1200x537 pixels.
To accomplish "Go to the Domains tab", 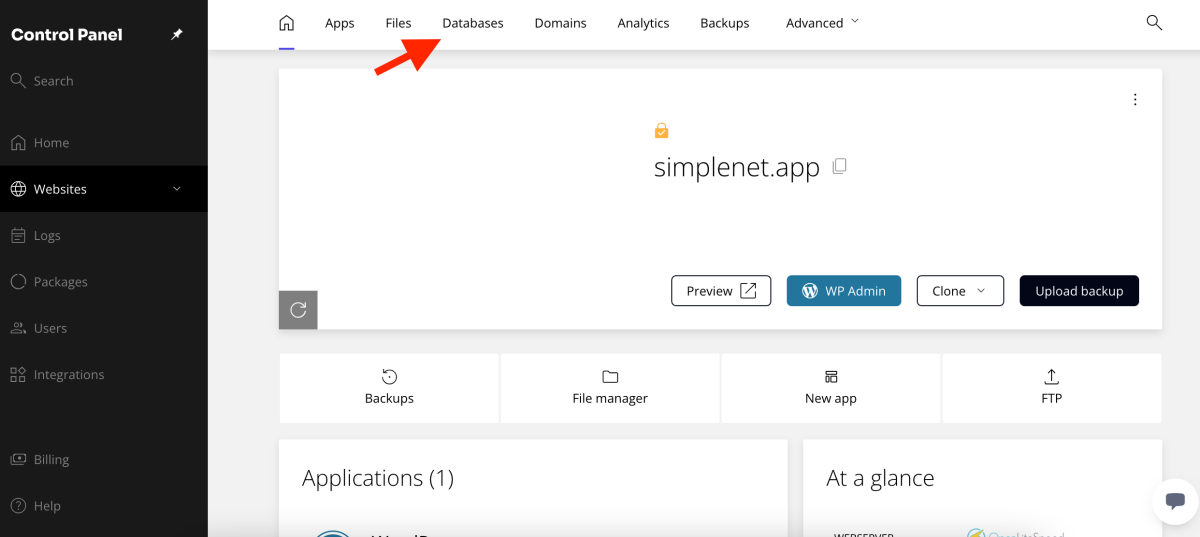I will pos(560,23).
